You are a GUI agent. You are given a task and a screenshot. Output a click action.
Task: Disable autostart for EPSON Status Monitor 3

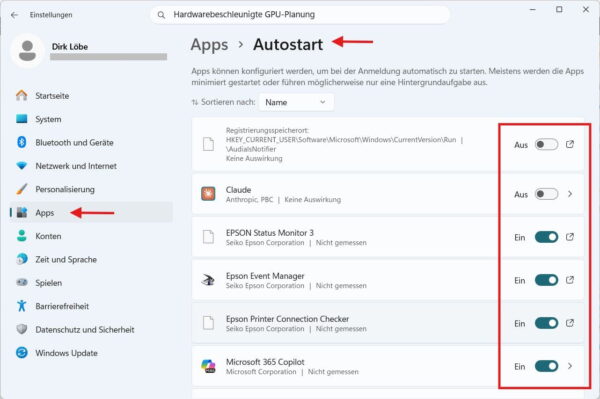tap(546, 237)
